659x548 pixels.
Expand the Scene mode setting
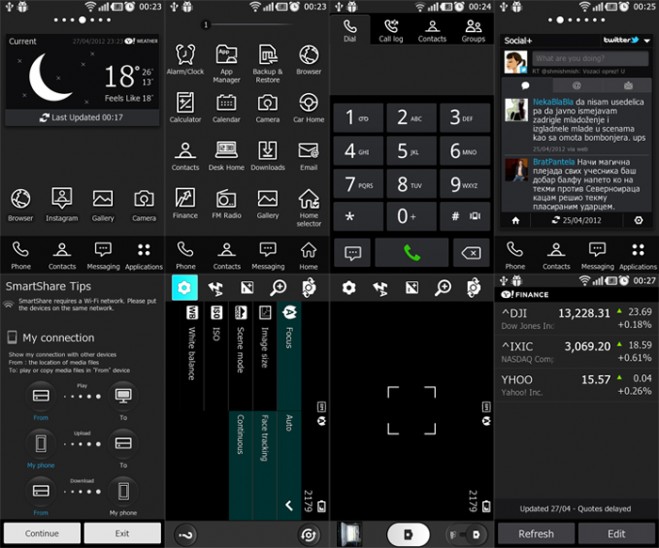click(240, 356)
